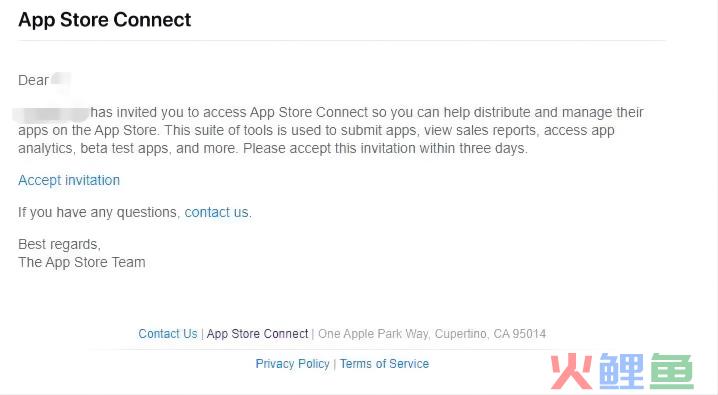
Task: Click the divider line under the header
Action: (x=342, y=41)
